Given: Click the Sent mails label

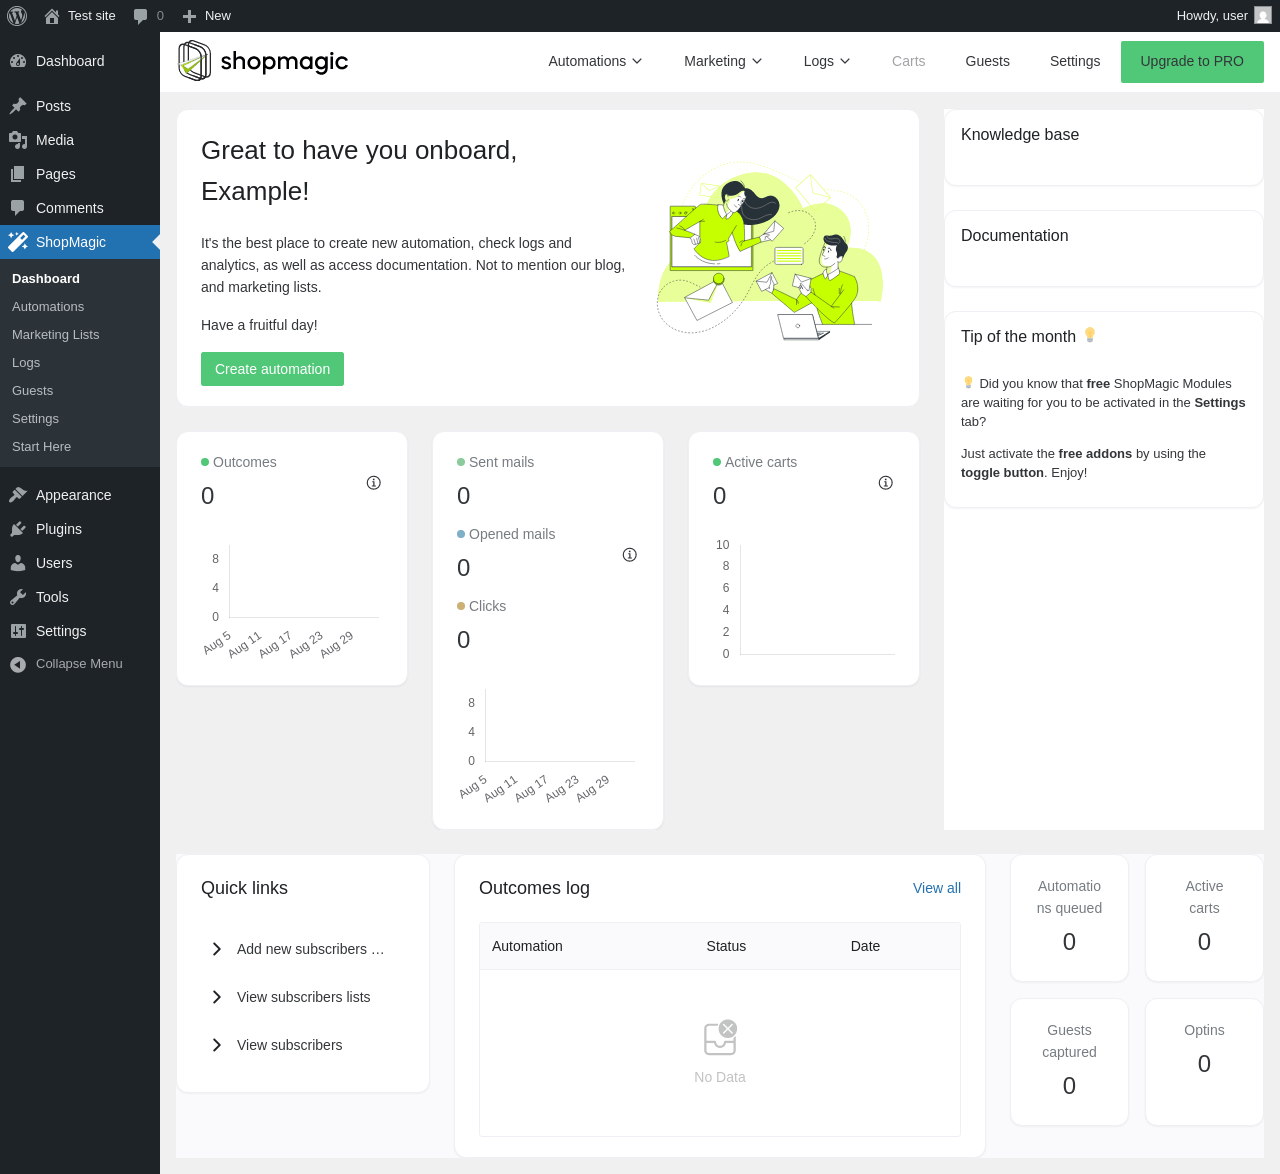Looking at the screenshot, I should 501,462.
